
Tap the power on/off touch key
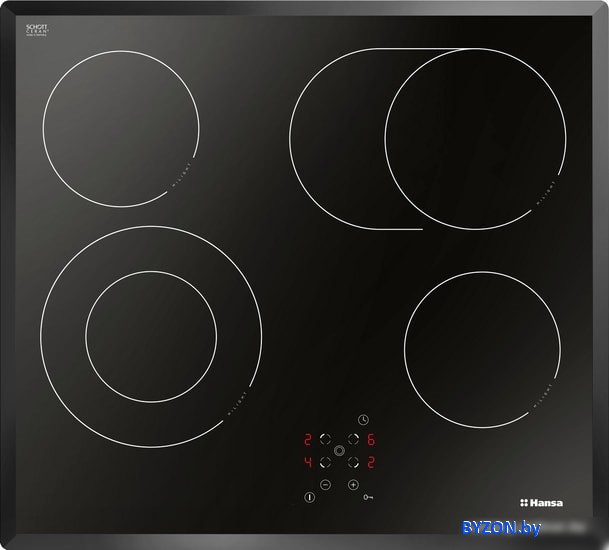[x=310, y=497]
